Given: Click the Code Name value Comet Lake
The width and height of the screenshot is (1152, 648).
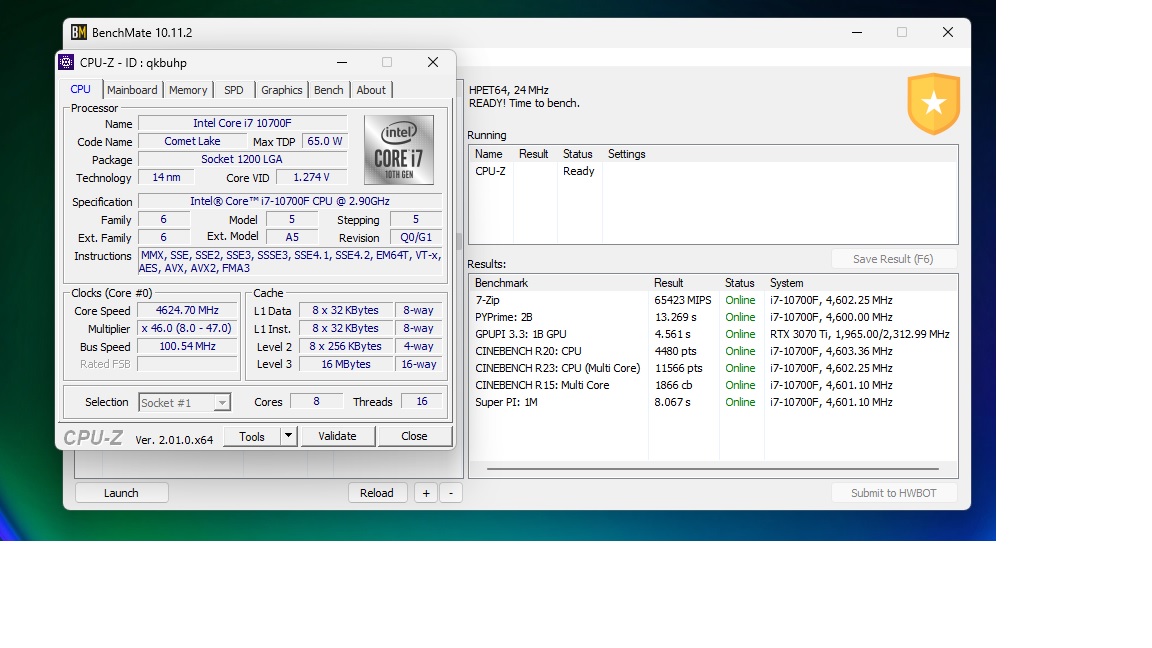Looking at the screenshot, I should pos(192,141).
